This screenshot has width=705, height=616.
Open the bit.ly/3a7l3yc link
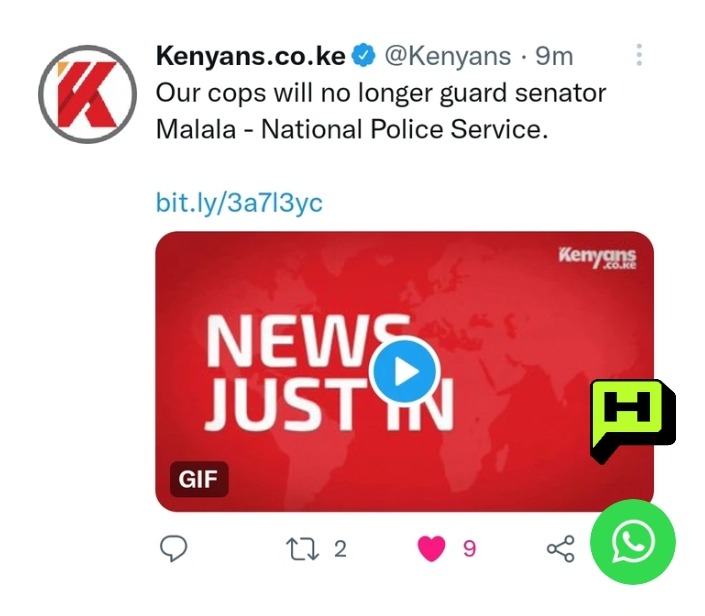(x=239, y=202)
